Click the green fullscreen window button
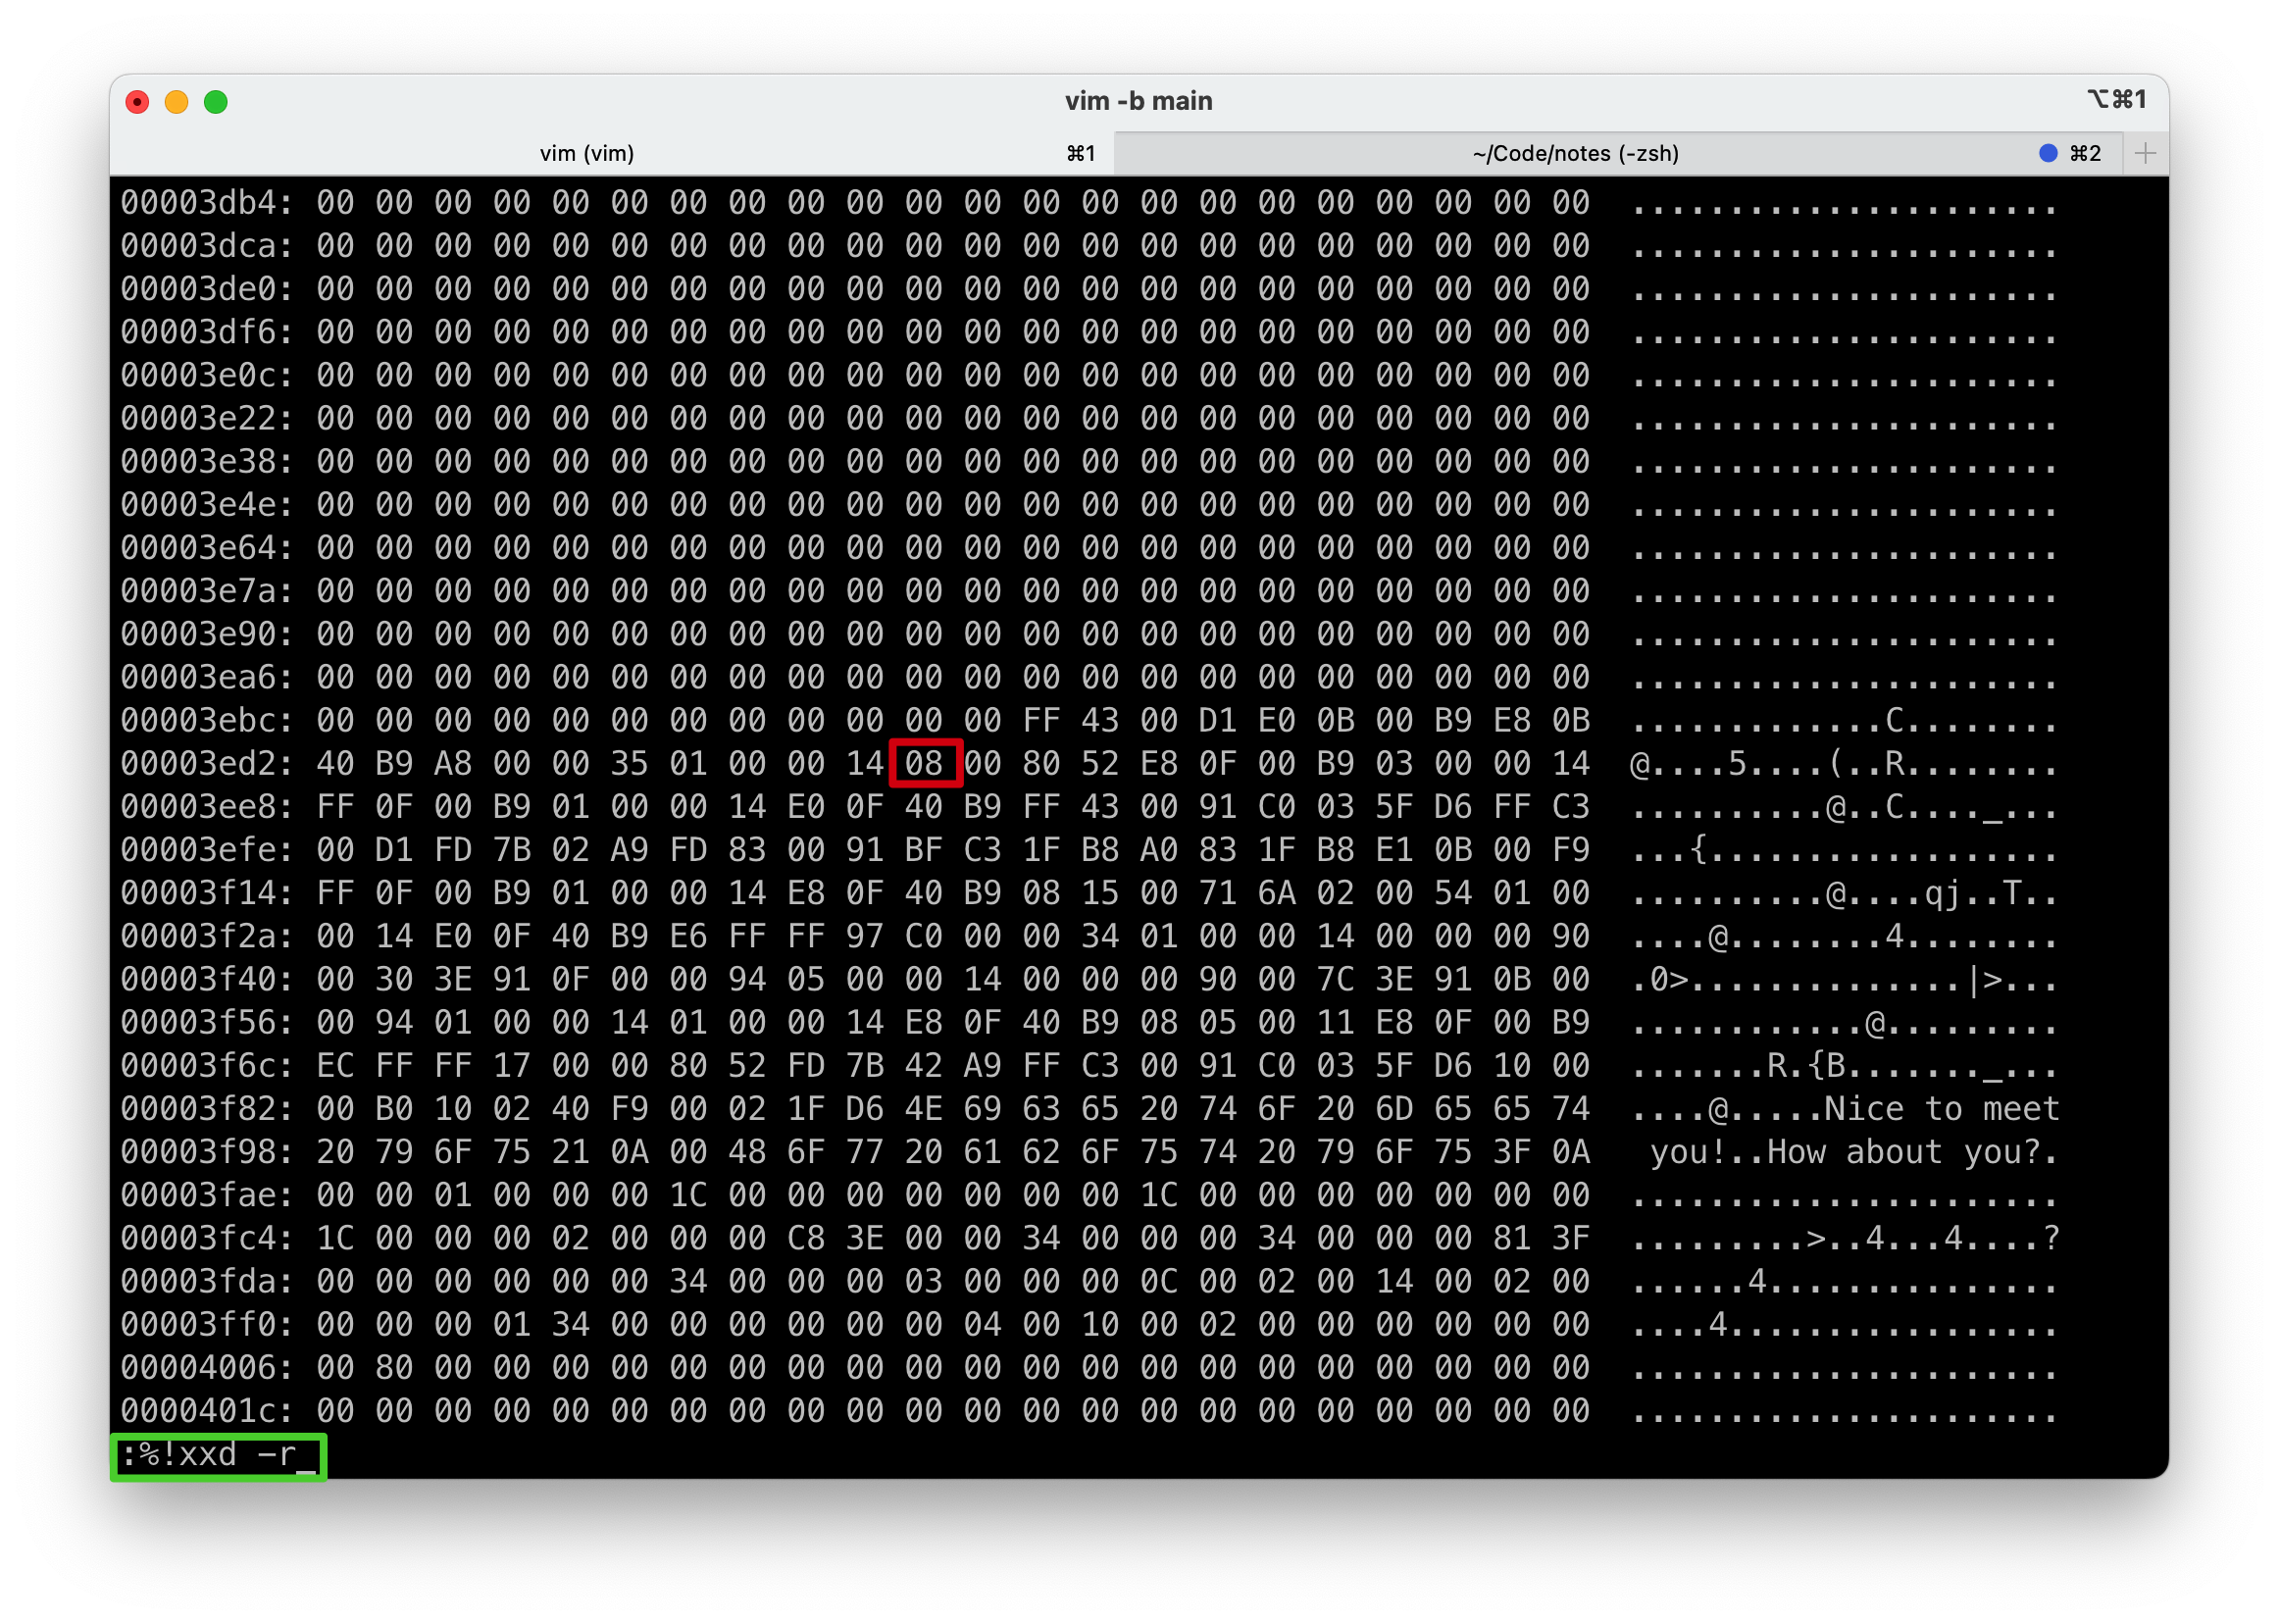This screenshot has height=1624, width=2279. click(x=215, y=102)
